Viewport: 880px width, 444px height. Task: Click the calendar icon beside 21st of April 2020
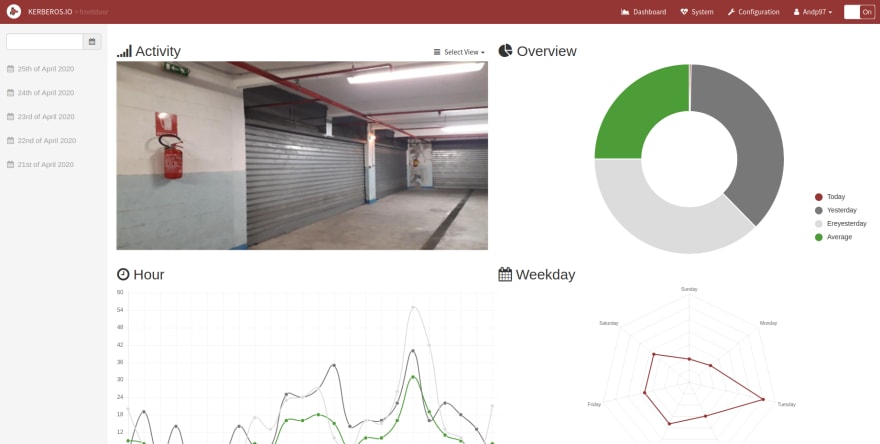point(10,164)
